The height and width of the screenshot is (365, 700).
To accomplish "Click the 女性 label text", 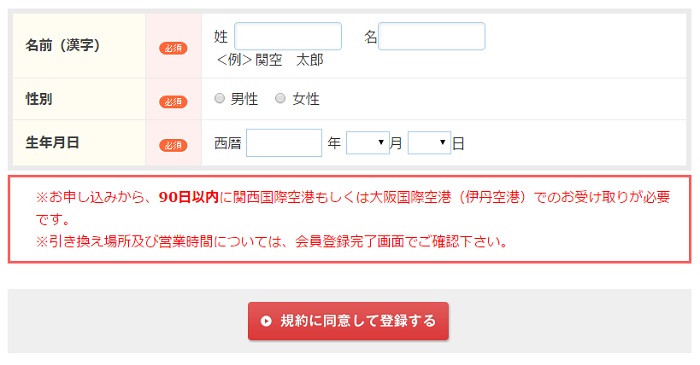I will 306,99.
